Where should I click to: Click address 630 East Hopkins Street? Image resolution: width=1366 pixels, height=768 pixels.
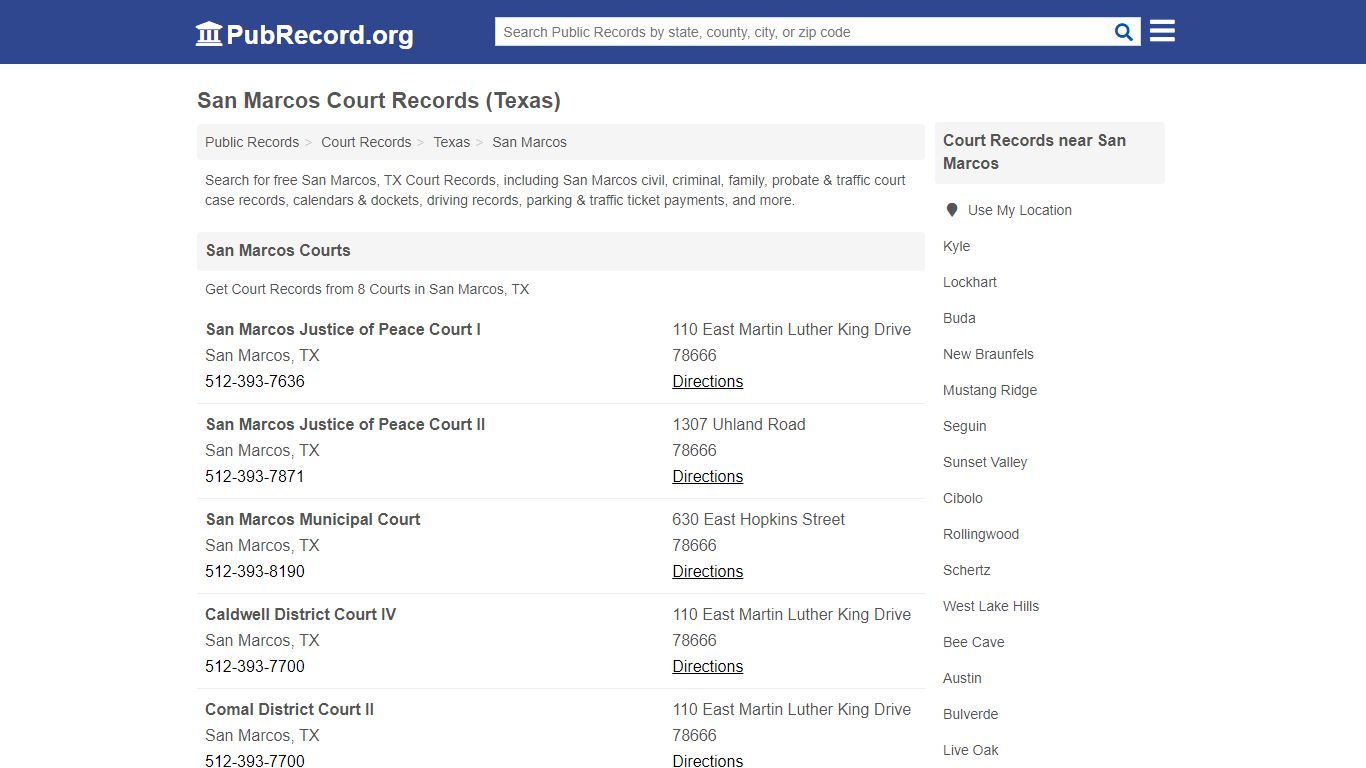coord(758,519)
